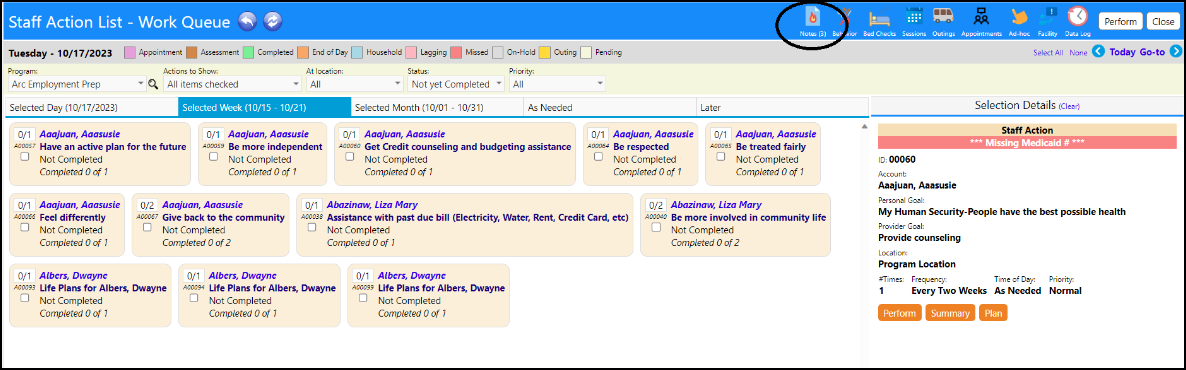Open the Outings bus icon
Image resolution: width=1186 pixels, height=370 pixels.
(942, 17)
